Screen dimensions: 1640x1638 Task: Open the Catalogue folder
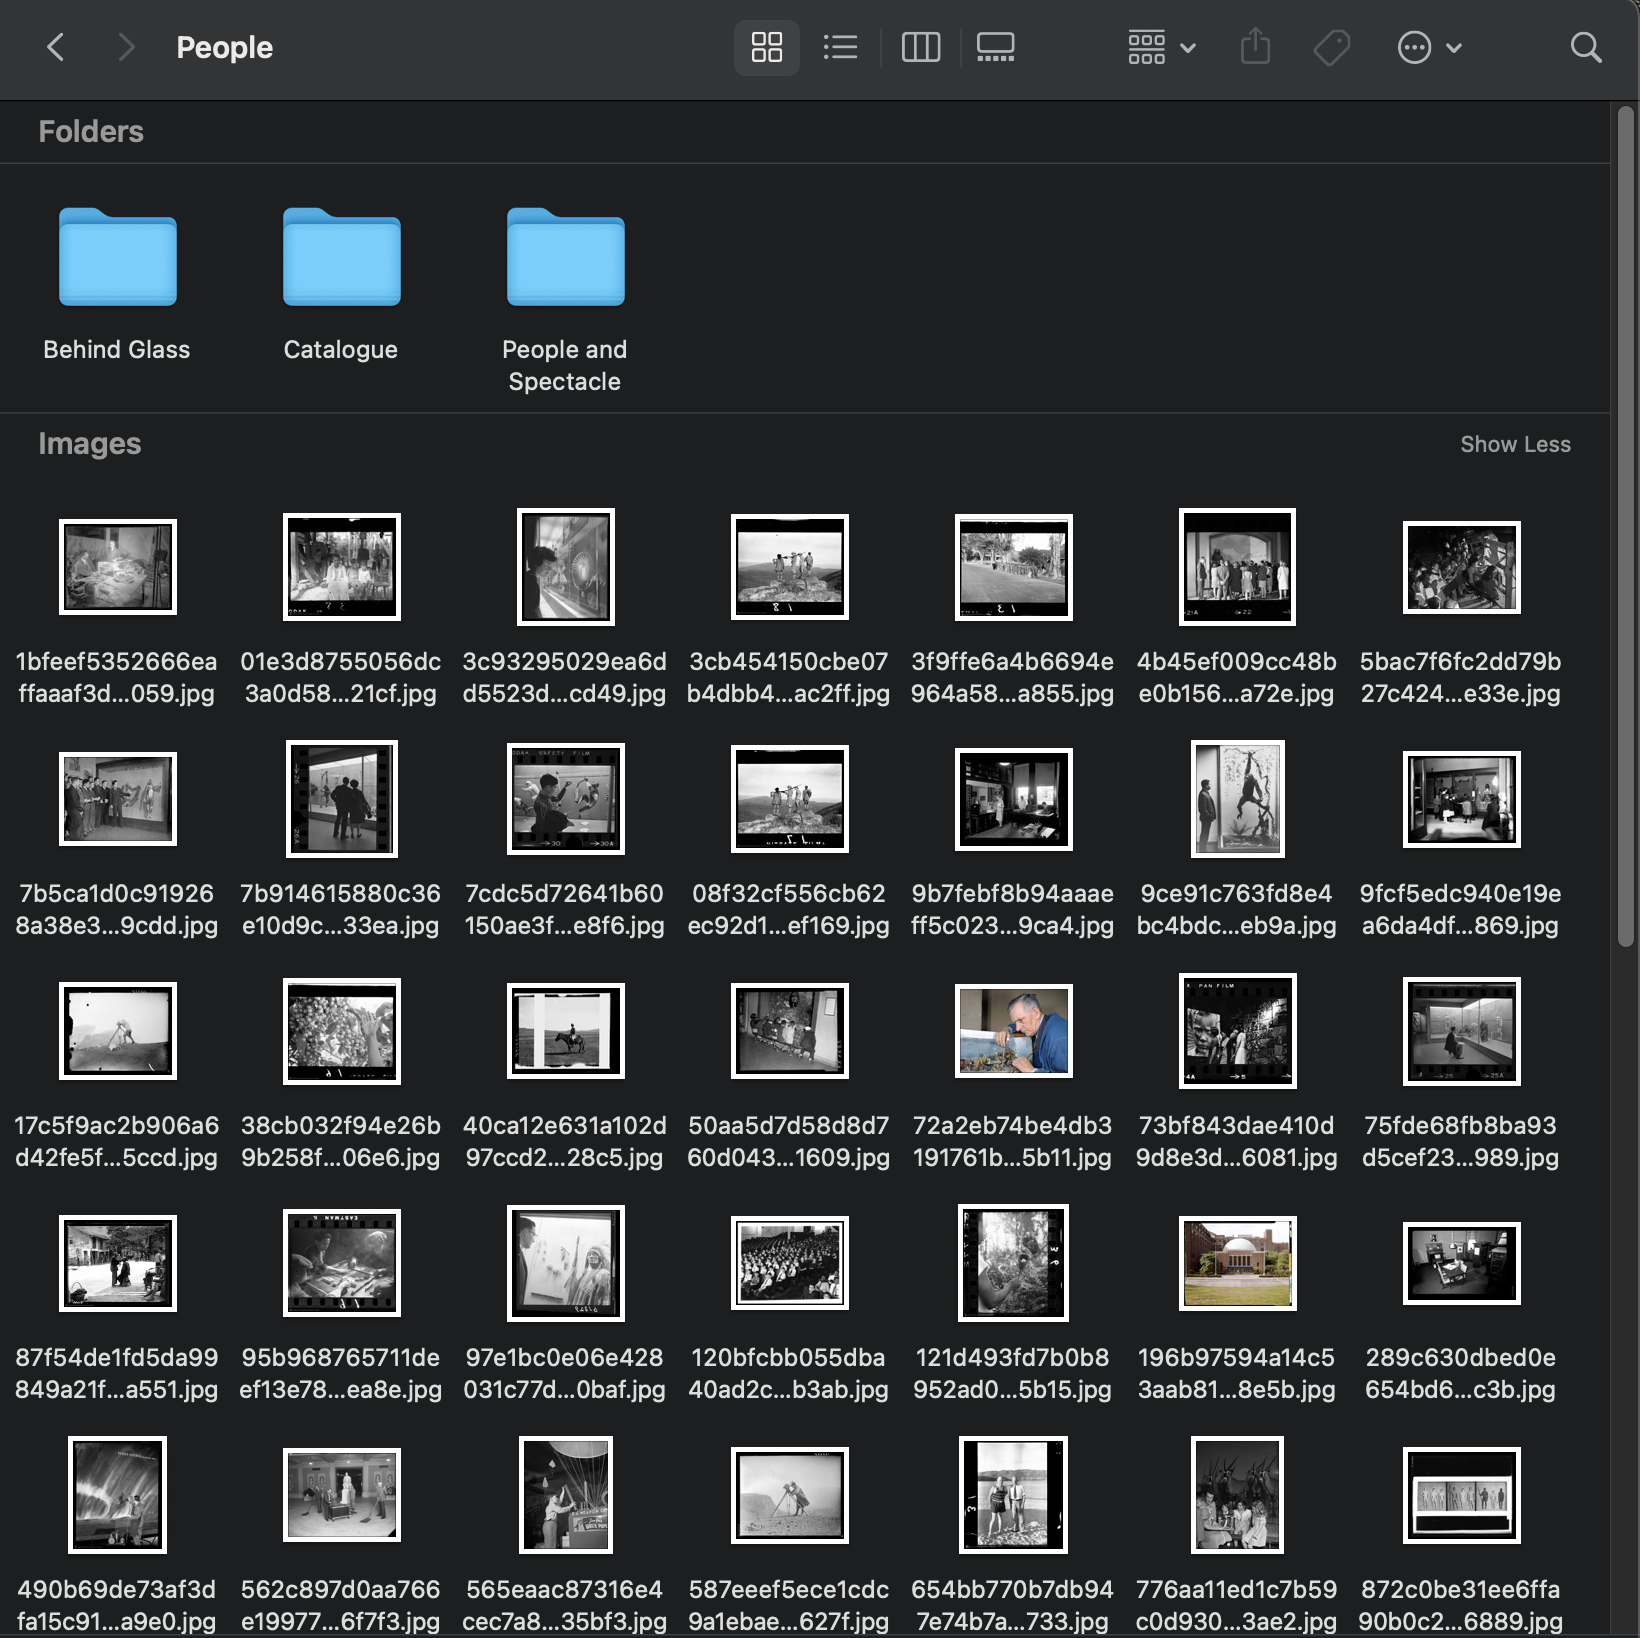click(x=341, y=258)
